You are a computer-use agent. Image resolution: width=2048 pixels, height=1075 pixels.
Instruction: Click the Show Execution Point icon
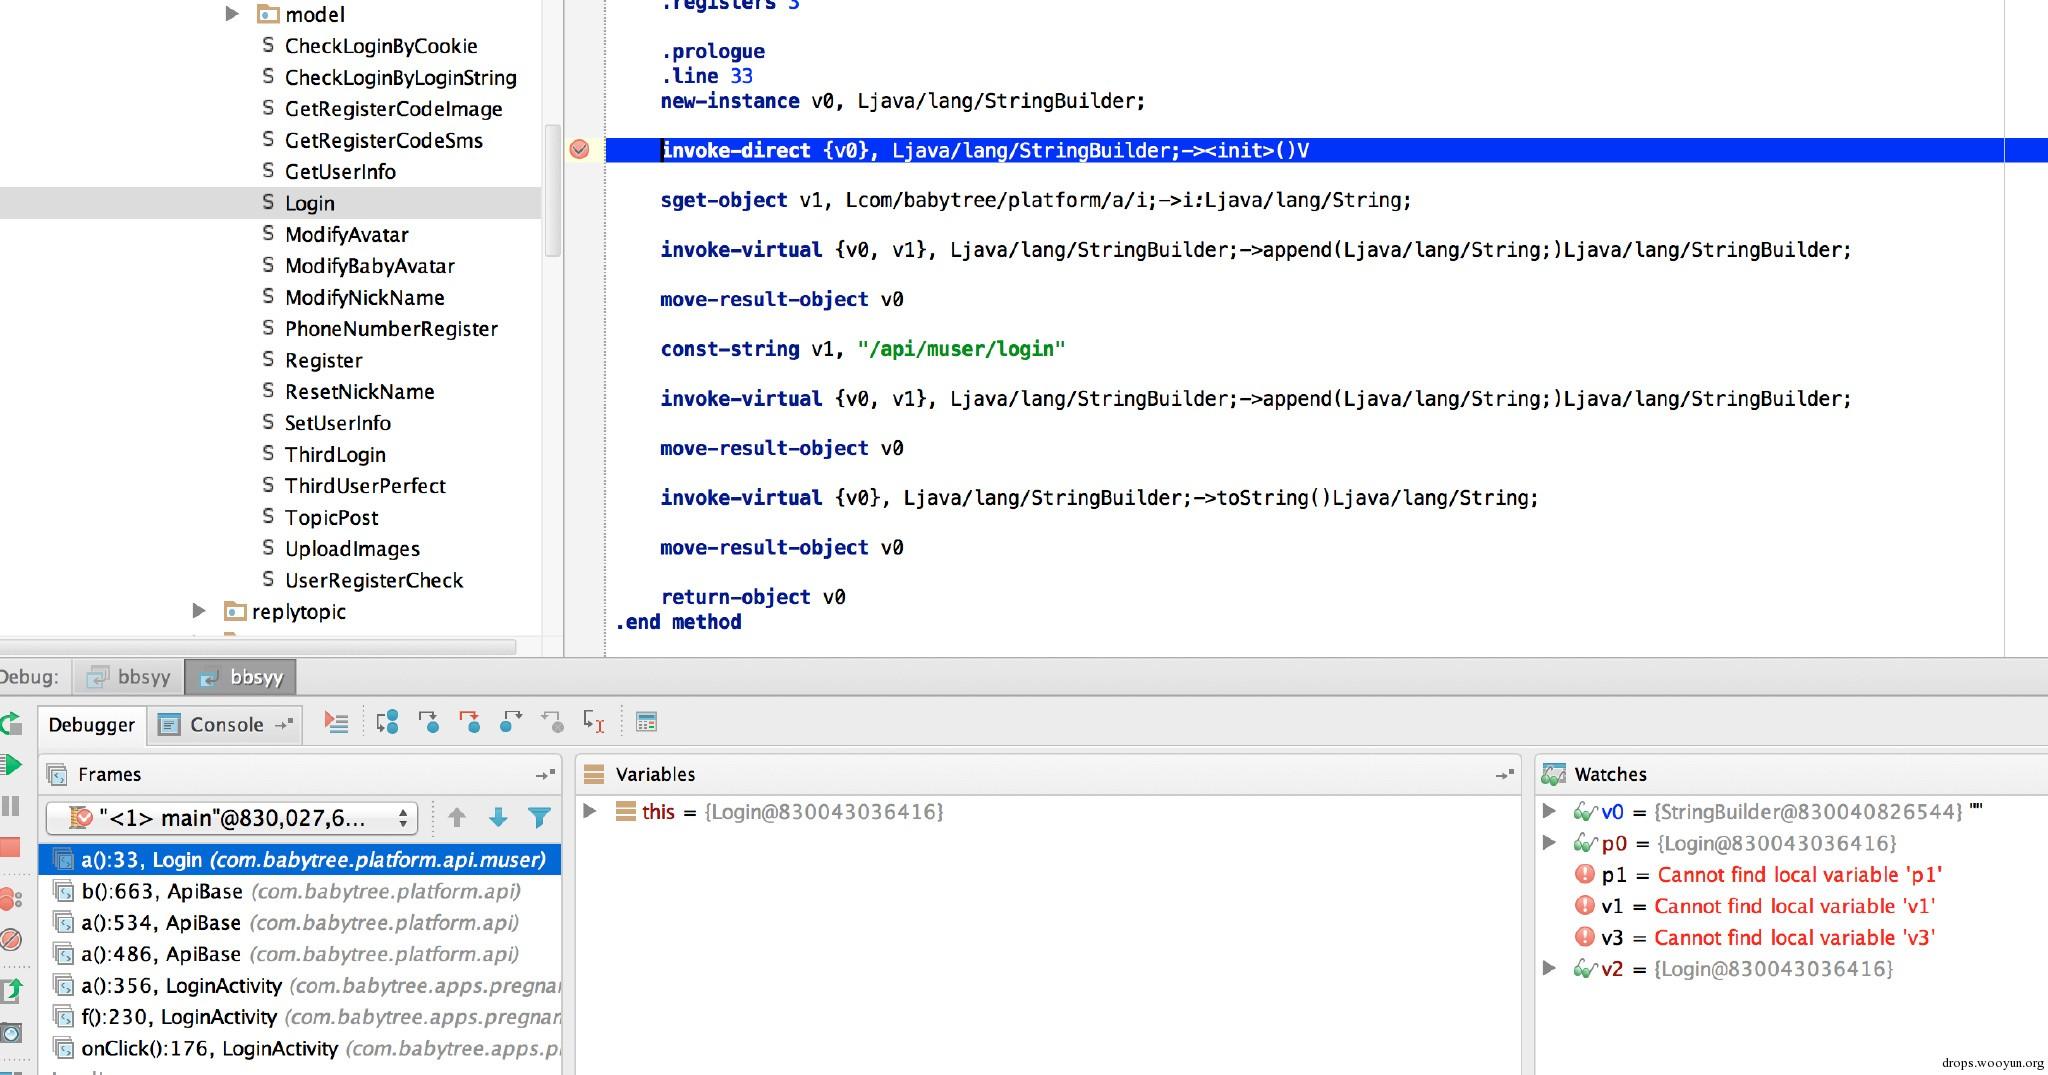(x=336, y=722)
